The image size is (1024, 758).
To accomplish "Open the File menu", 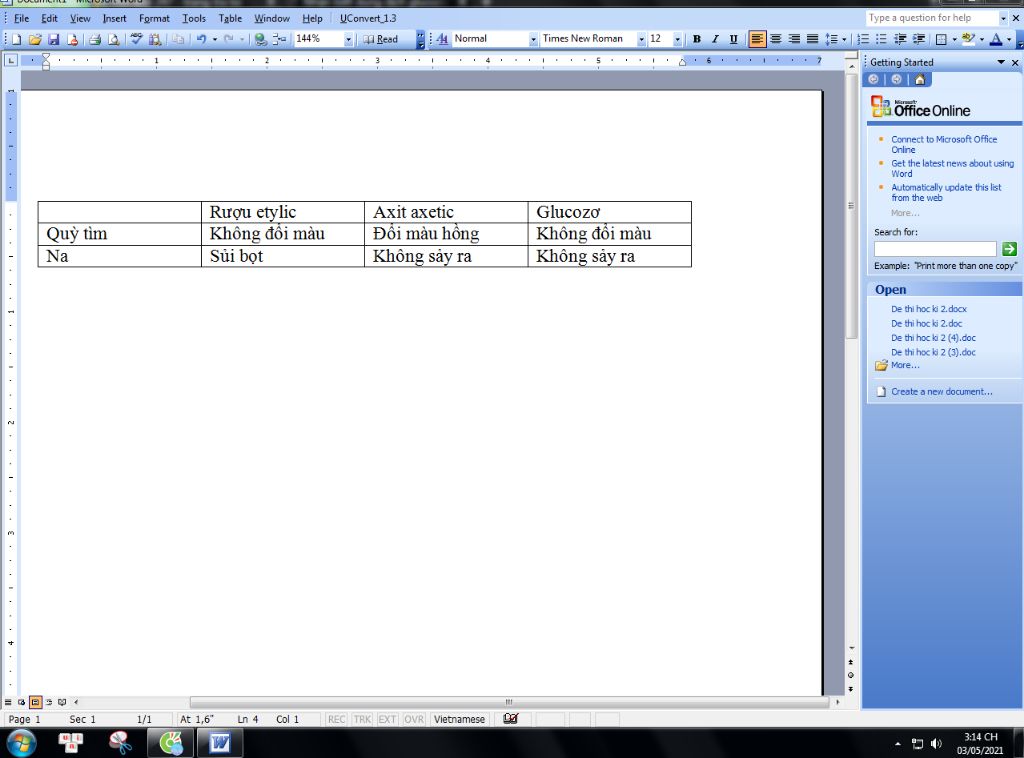I will point(22,18).
